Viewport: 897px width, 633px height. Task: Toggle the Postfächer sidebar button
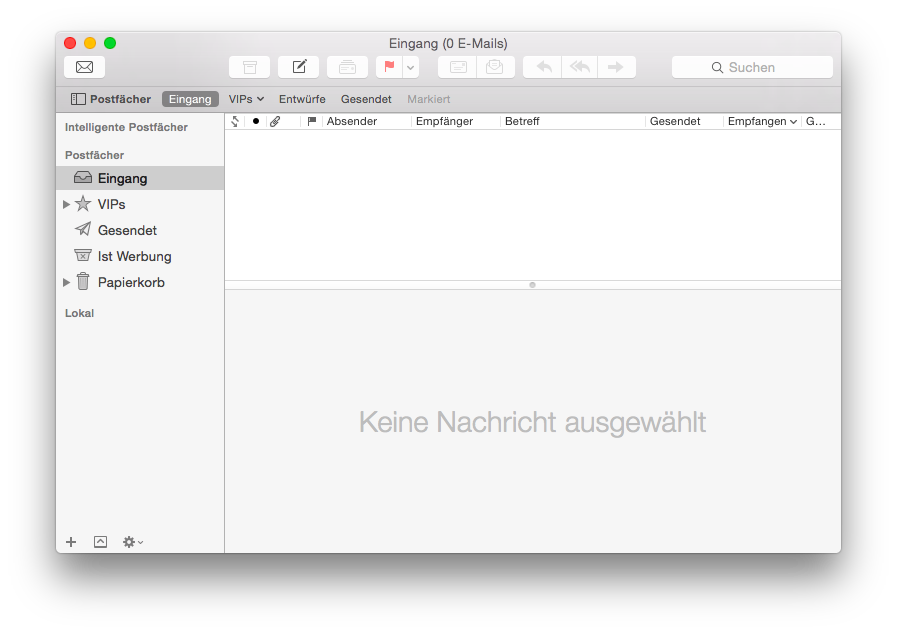click(x=111, y=99)
